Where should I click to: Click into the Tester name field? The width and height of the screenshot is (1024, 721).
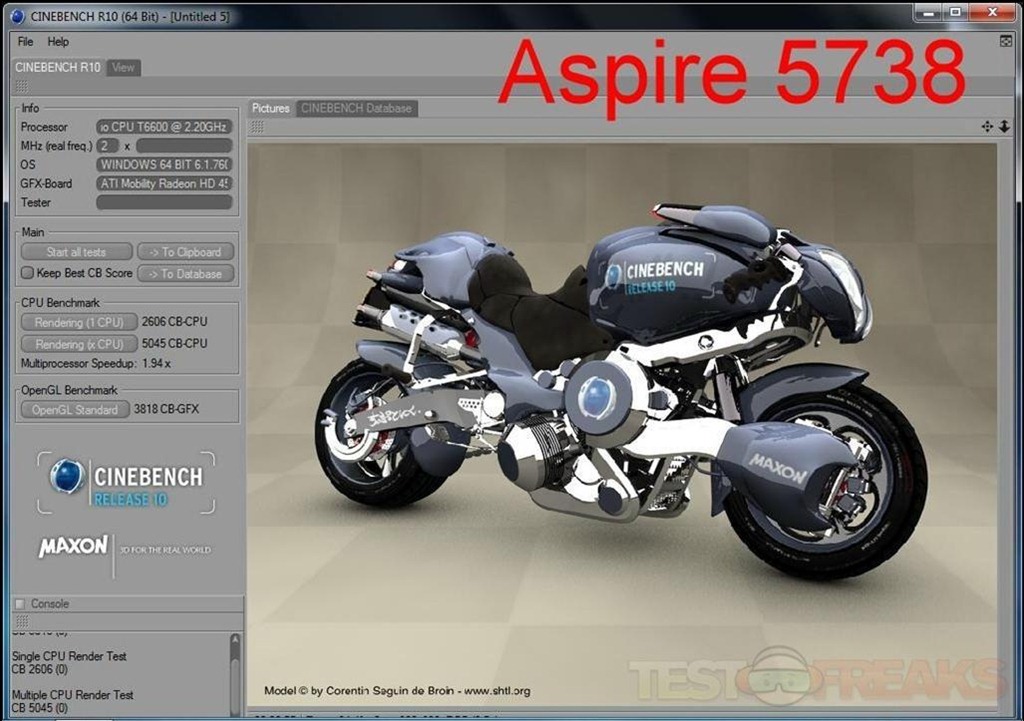(164, 203)
